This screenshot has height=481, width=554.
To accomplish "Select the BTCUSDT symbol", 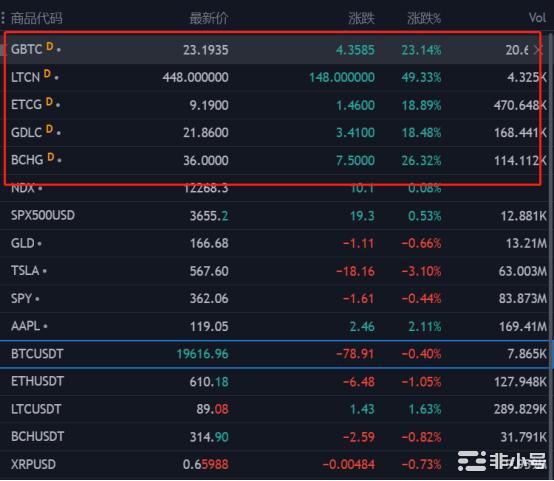I will pos(37,354).
